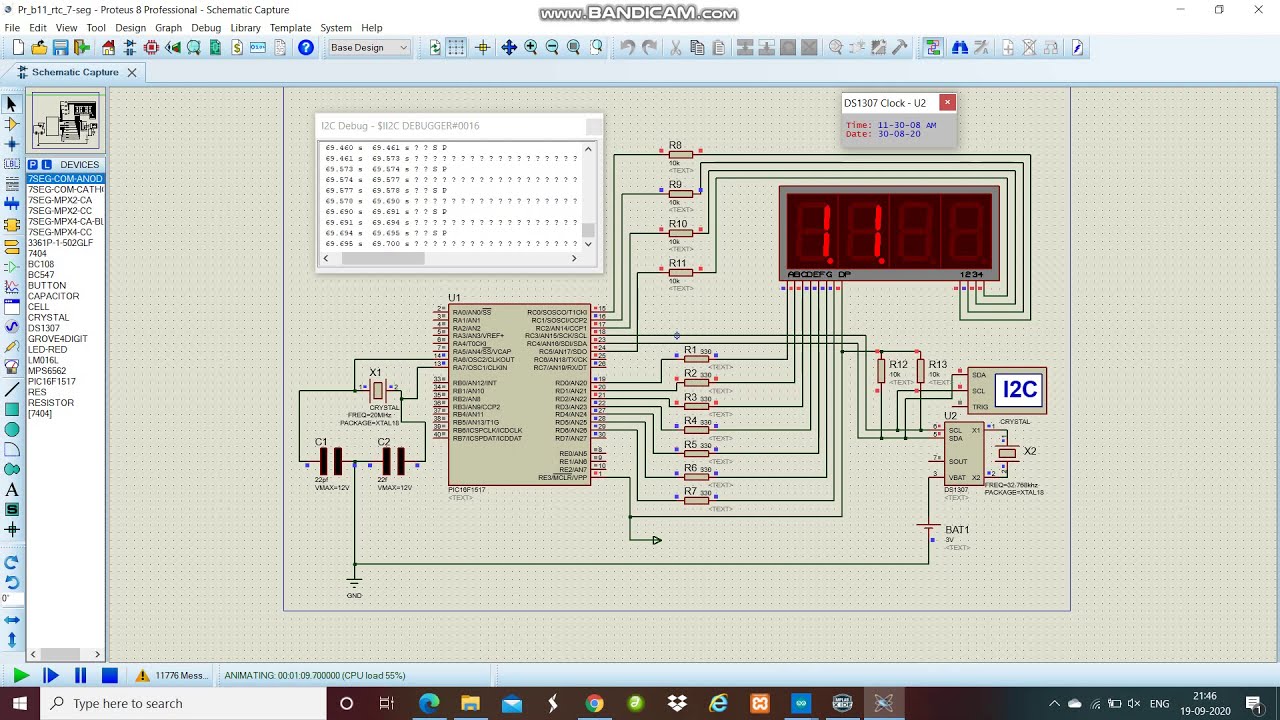Click the Help question mark icon
The height and width of the screenshot is (720, 1280).
click(306, 47)
